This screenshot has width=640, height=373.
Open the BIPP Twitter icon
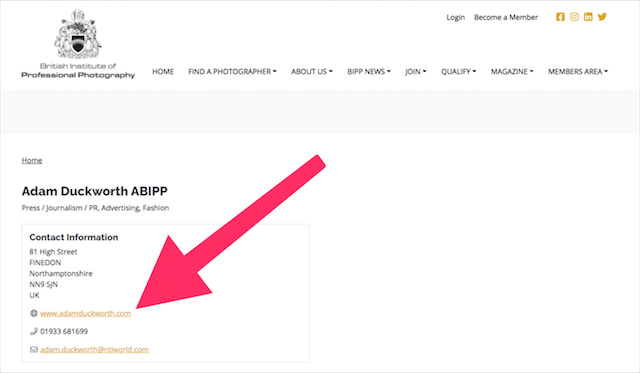point(602,17)
